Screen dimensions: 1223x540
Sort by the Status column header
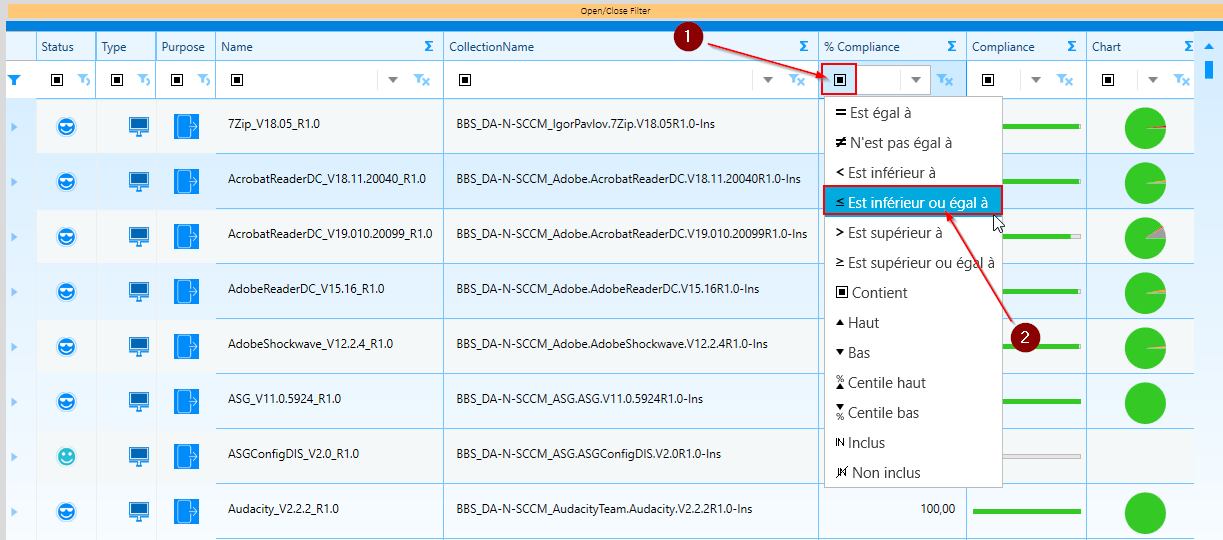tap(57, 47)
